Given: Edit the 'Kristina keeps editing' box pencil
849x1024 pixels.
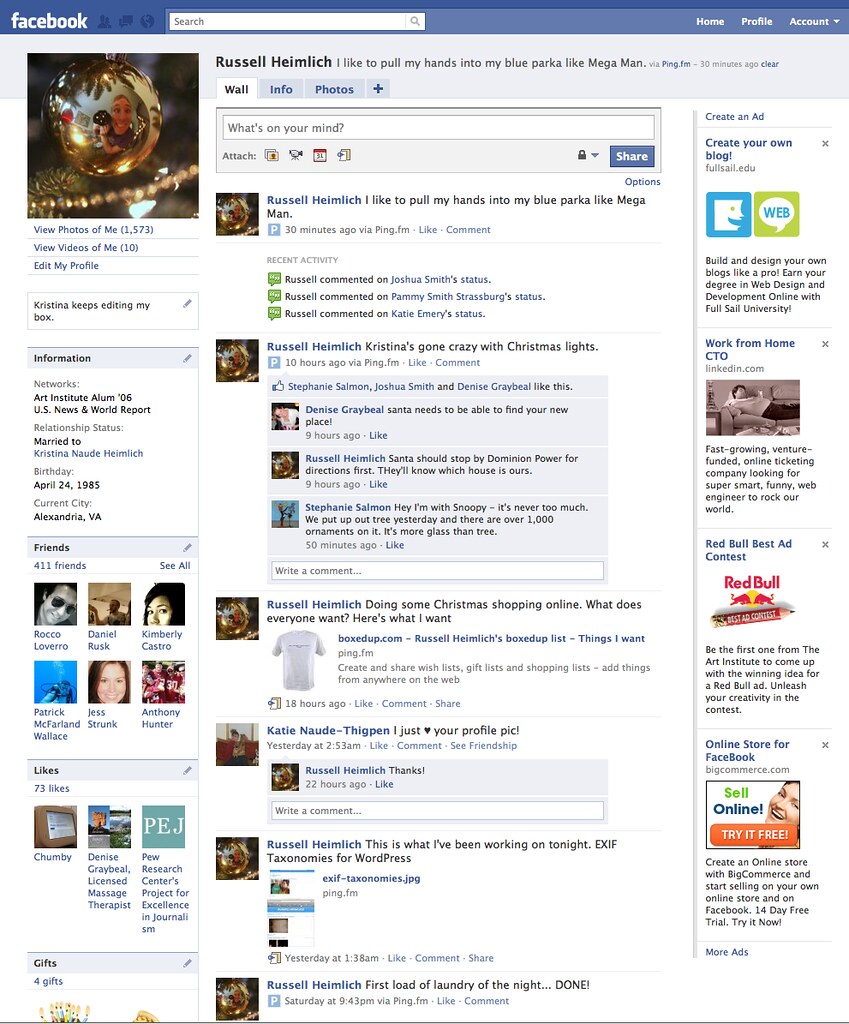Looking at the screenshot, I should [187, 303].
